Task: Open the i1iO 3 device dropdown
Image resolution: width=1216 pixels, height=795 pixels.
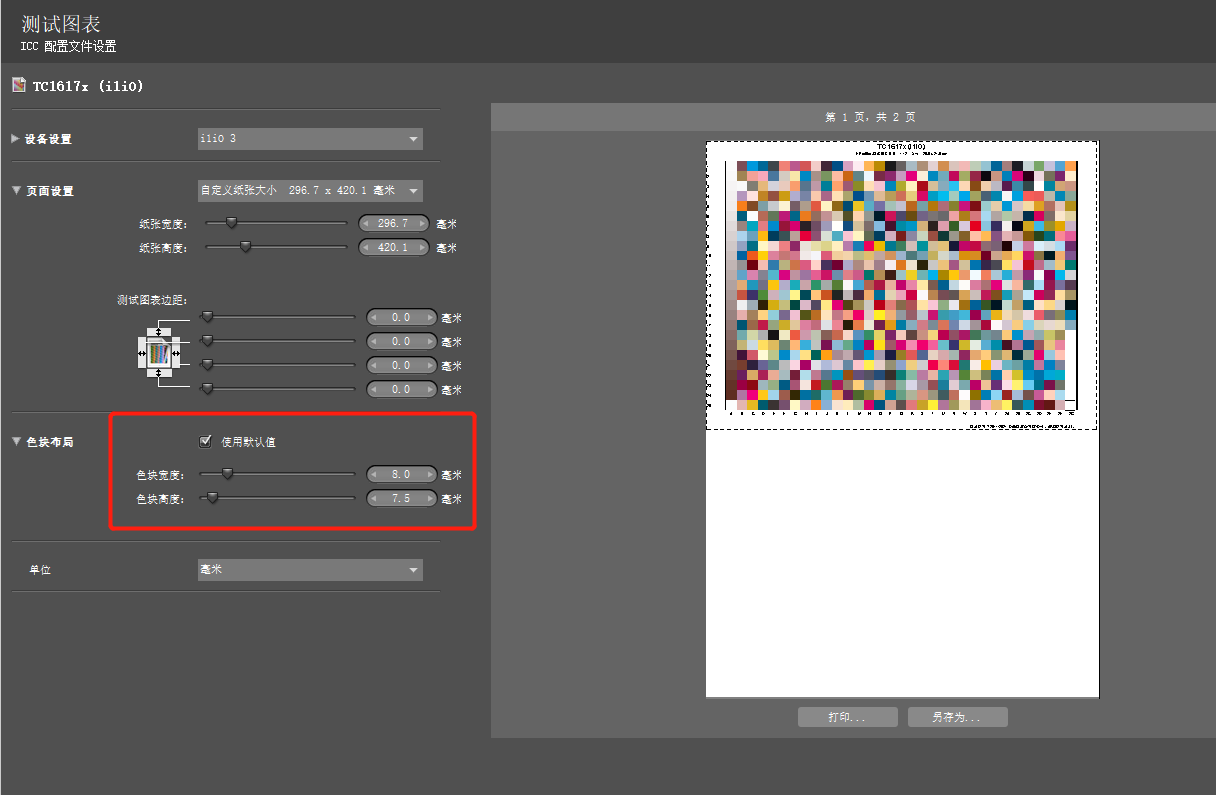Action: (x=310, y=139)
